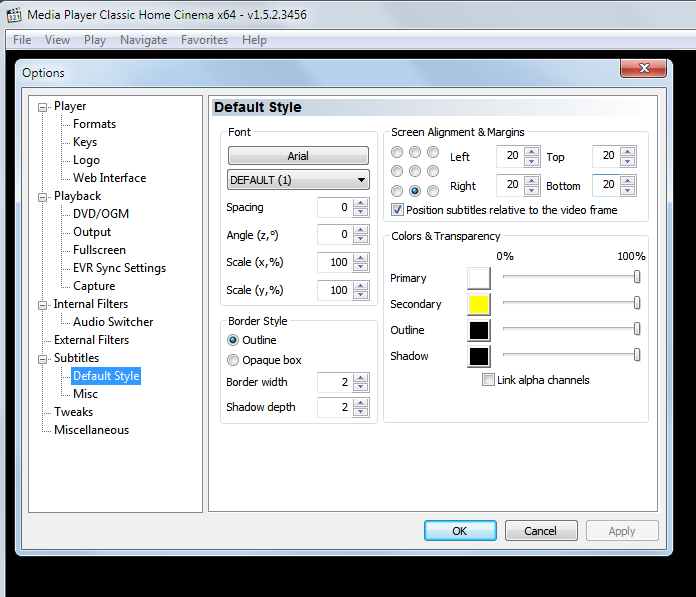The image size is (696, 597).
Task: Pick the Outline color swatch
Action: point(478,330)
